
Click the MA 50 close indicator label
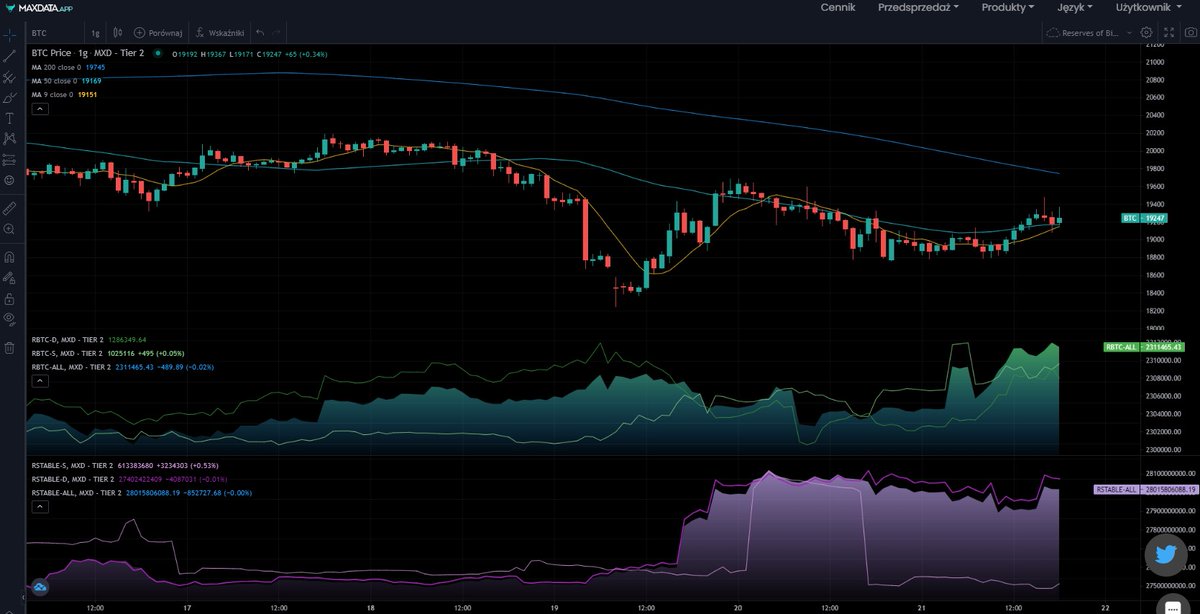point(52,80)
